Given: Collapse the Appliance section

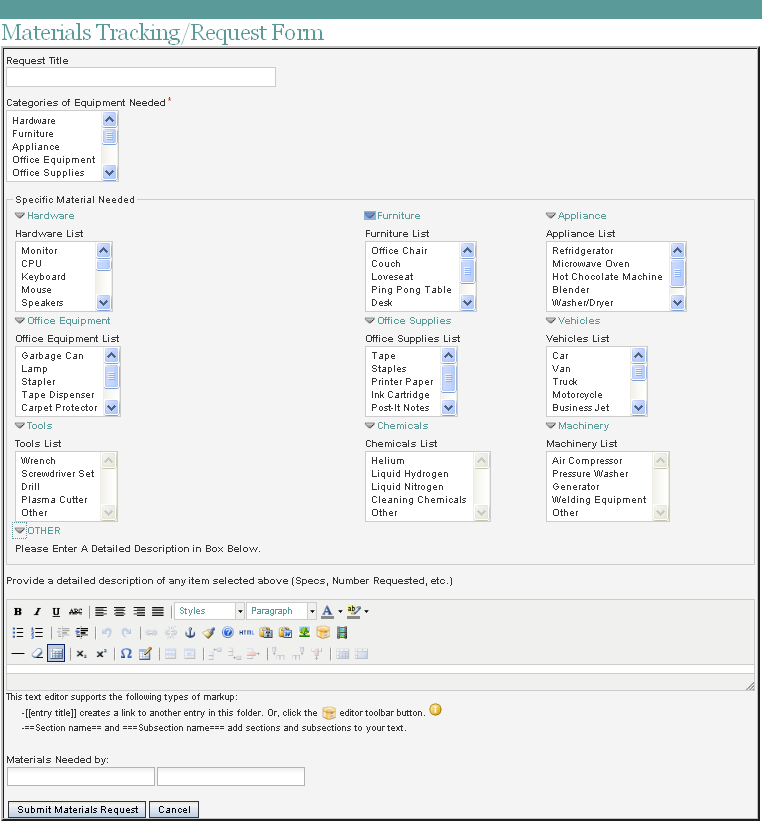Looking at the screenshot, I should [x=551, y=215].
